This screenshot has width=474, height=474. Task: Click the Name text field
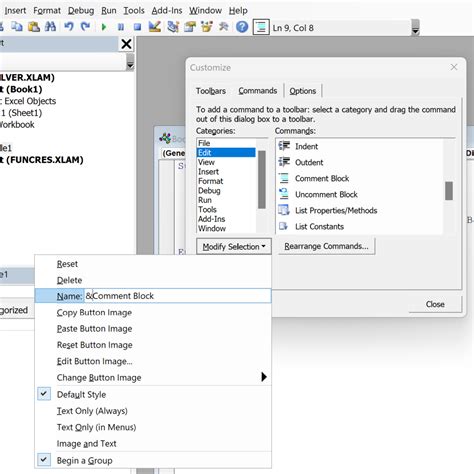coord(177,296)
